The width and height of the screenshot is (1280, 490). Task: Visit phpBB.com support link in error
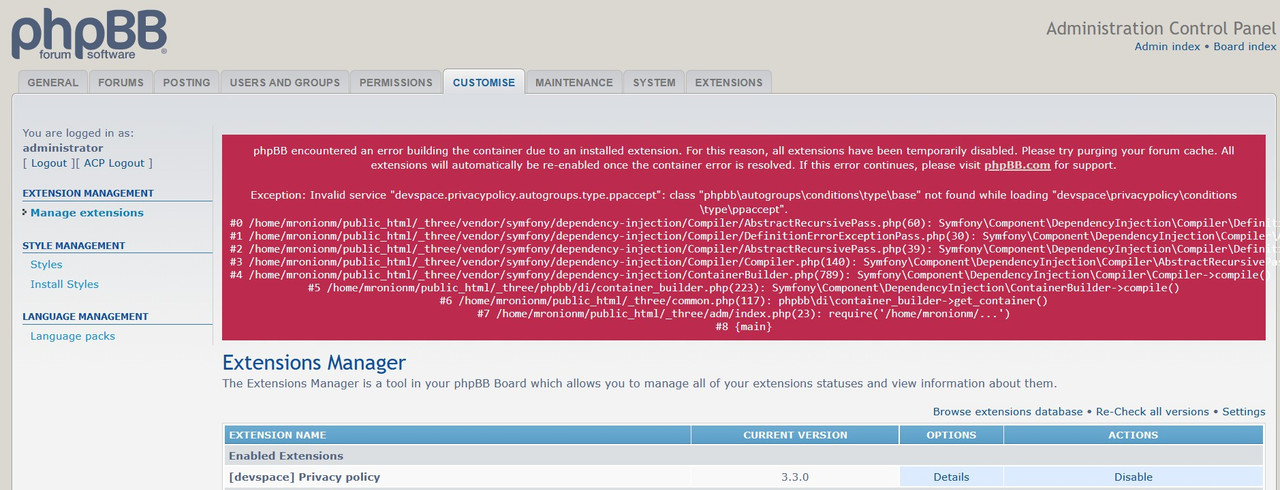coord(1017,165)
